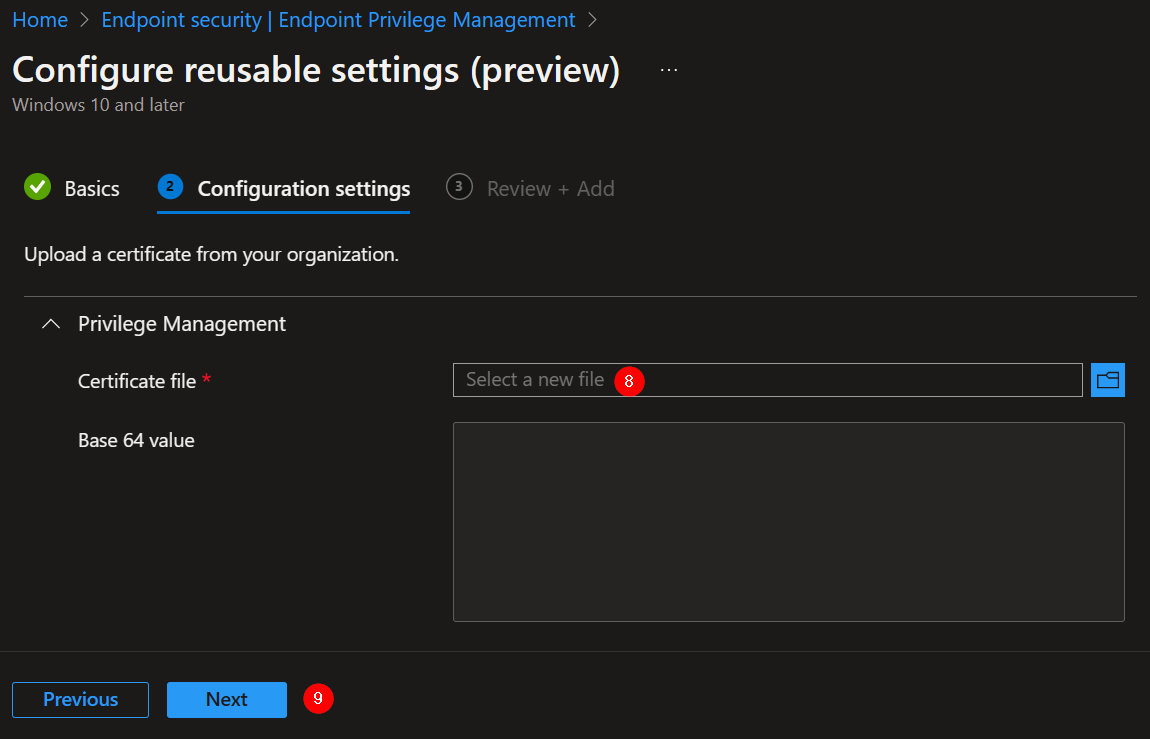Click the step 3 circle indicator

click(x=458, y=187)
